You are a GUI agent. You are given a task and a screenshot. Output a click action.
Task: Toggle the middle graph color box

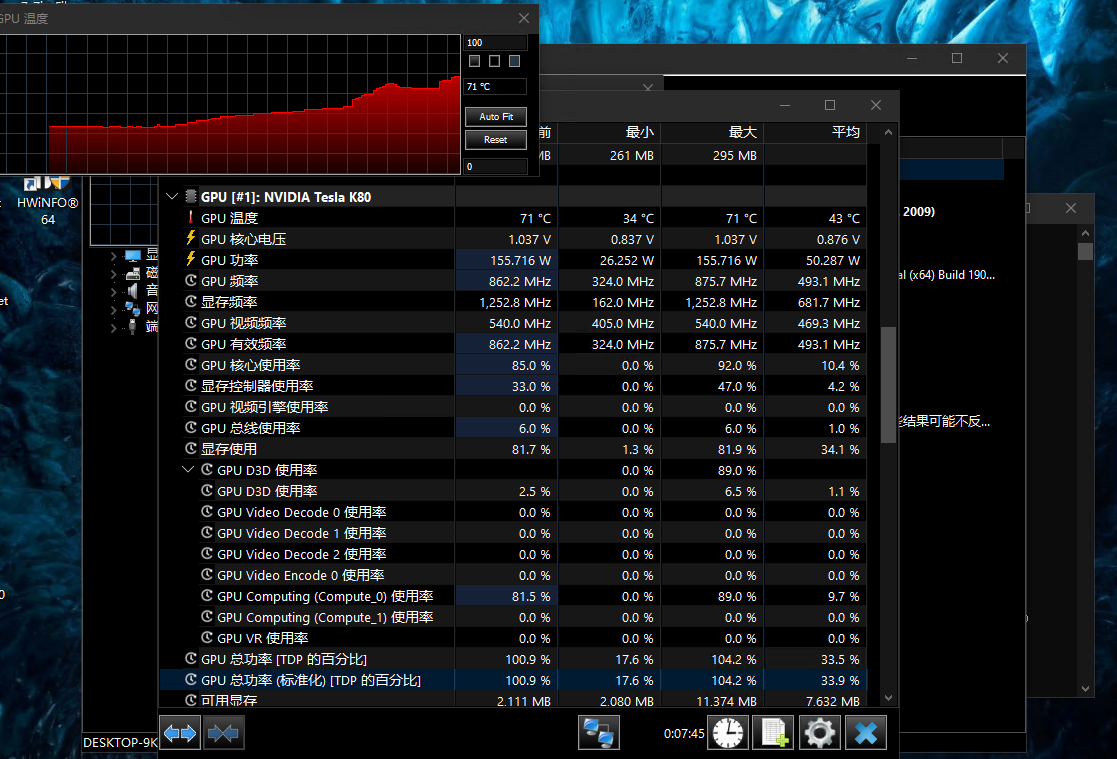(494, 62)
